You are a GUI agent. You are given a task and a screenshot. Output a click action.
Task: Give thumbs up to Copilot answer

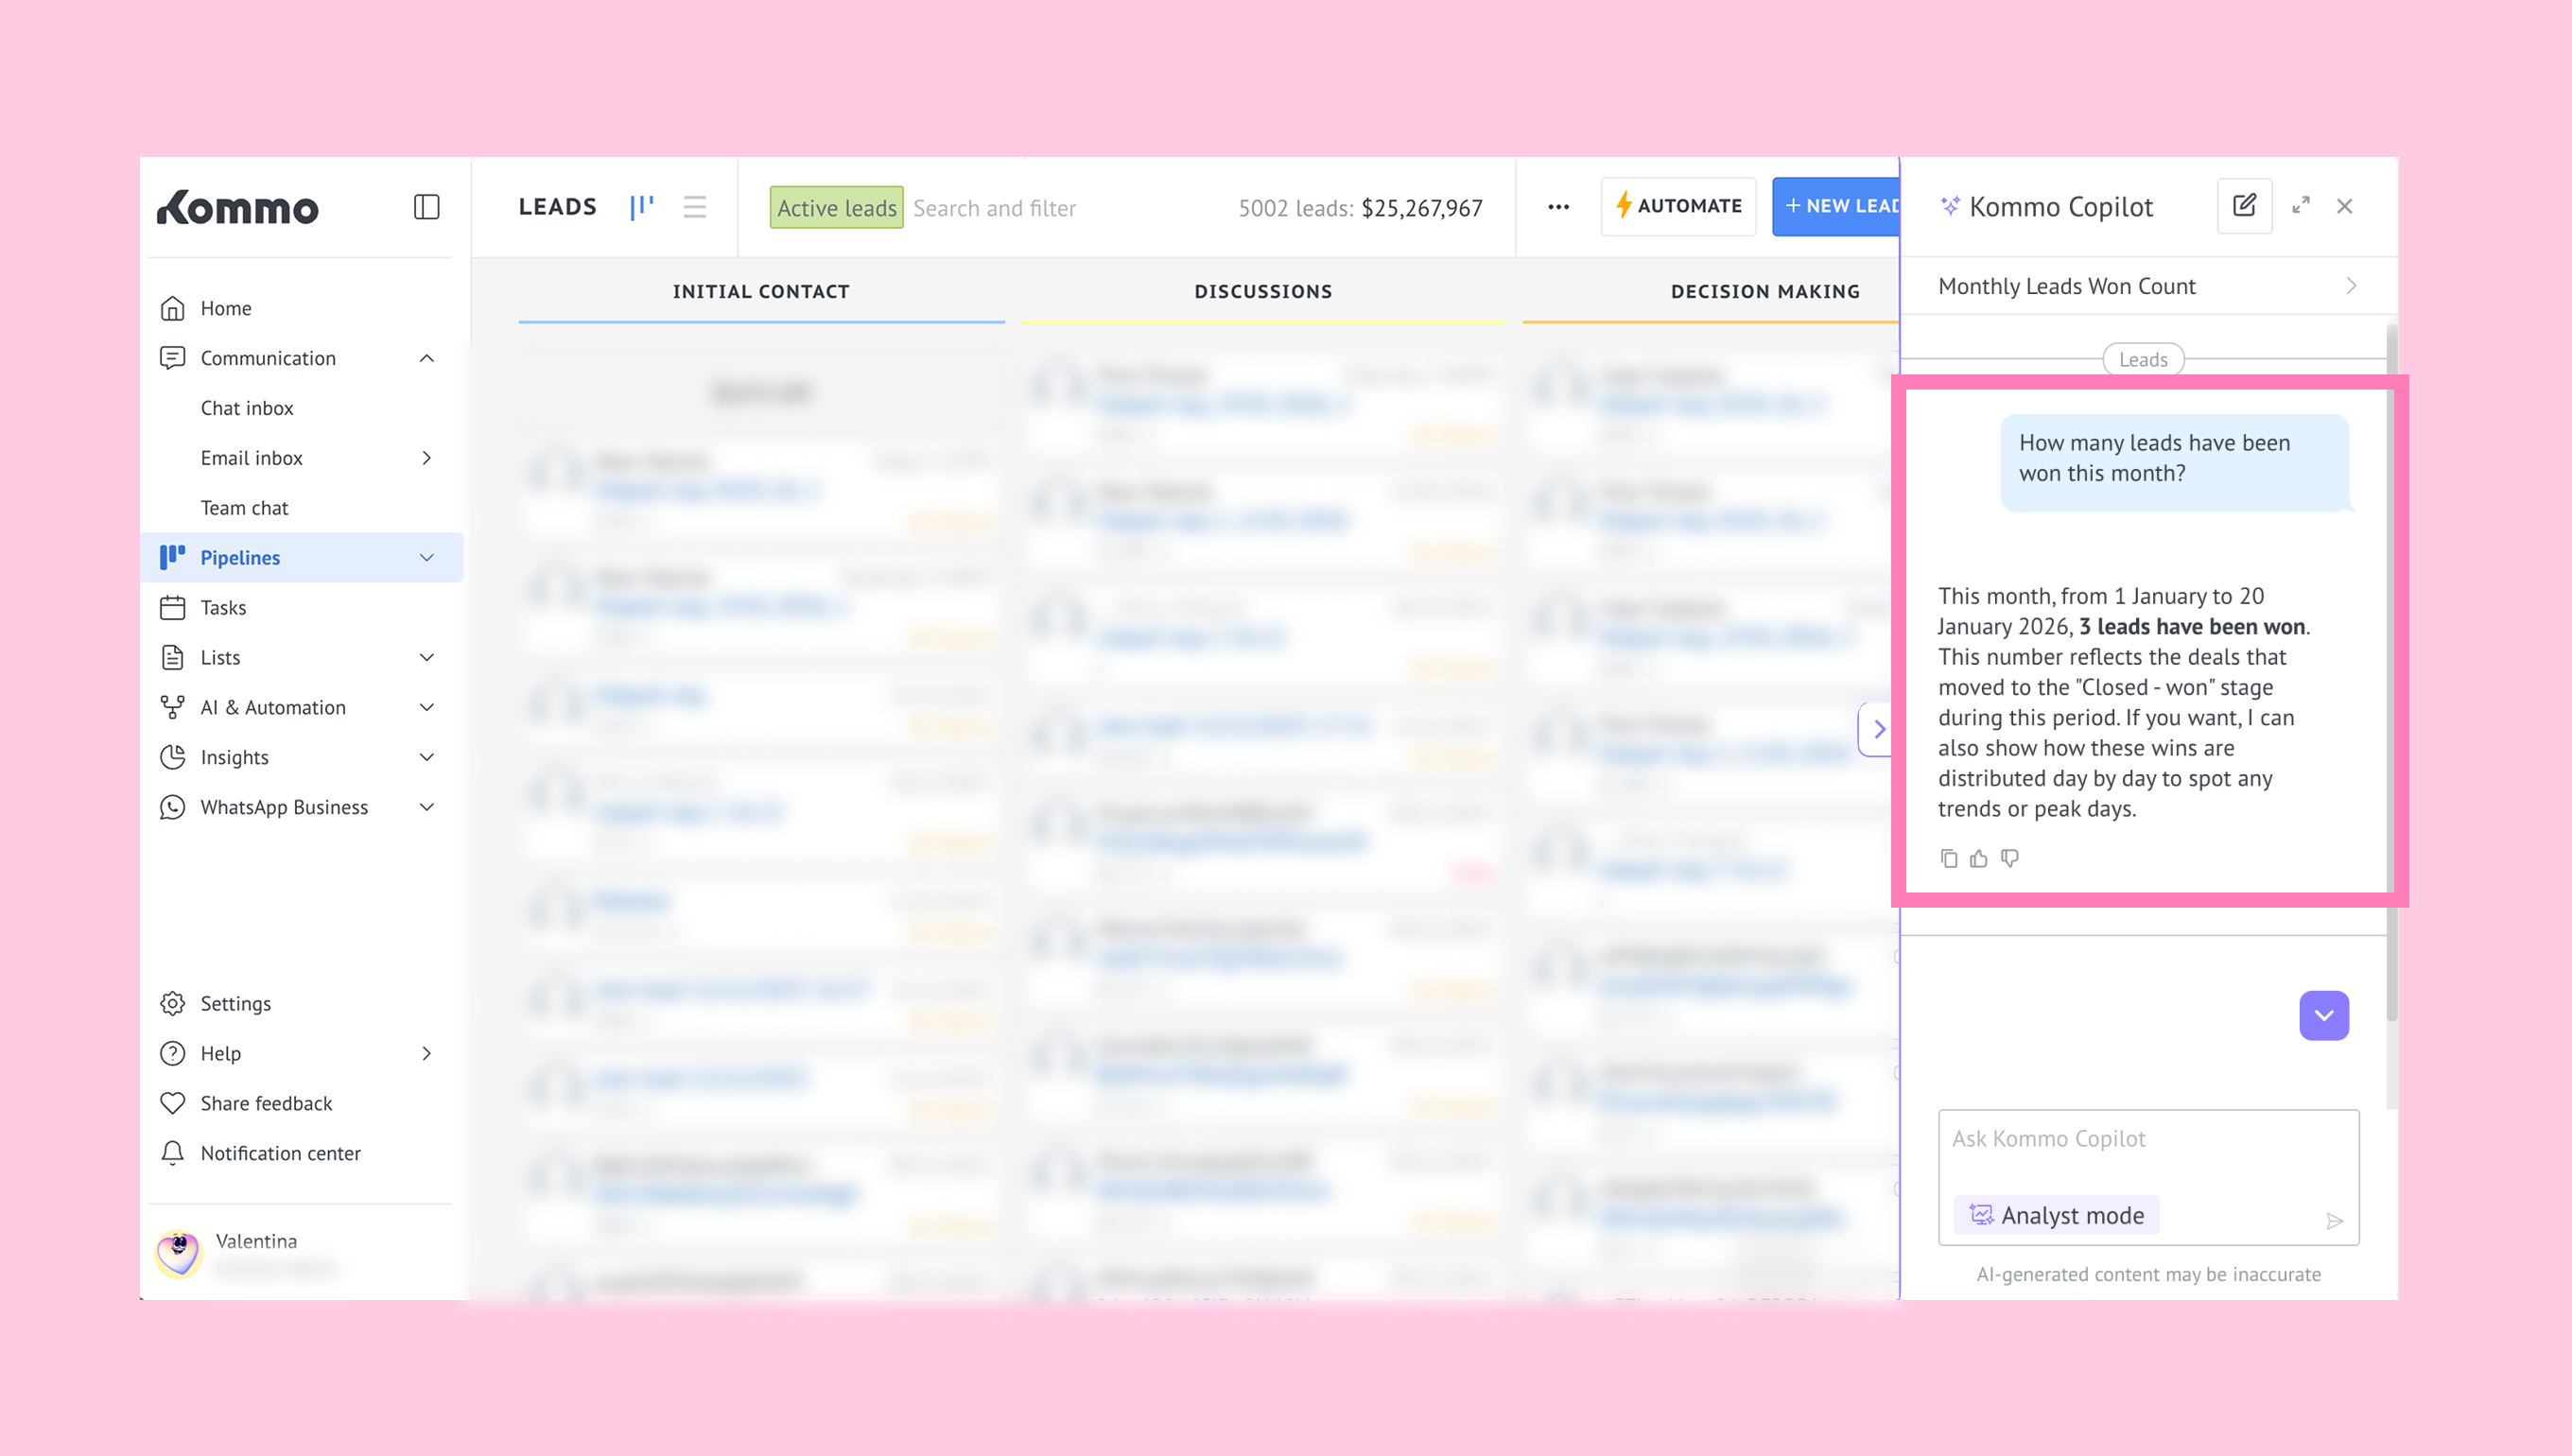tap(1978, 858)
